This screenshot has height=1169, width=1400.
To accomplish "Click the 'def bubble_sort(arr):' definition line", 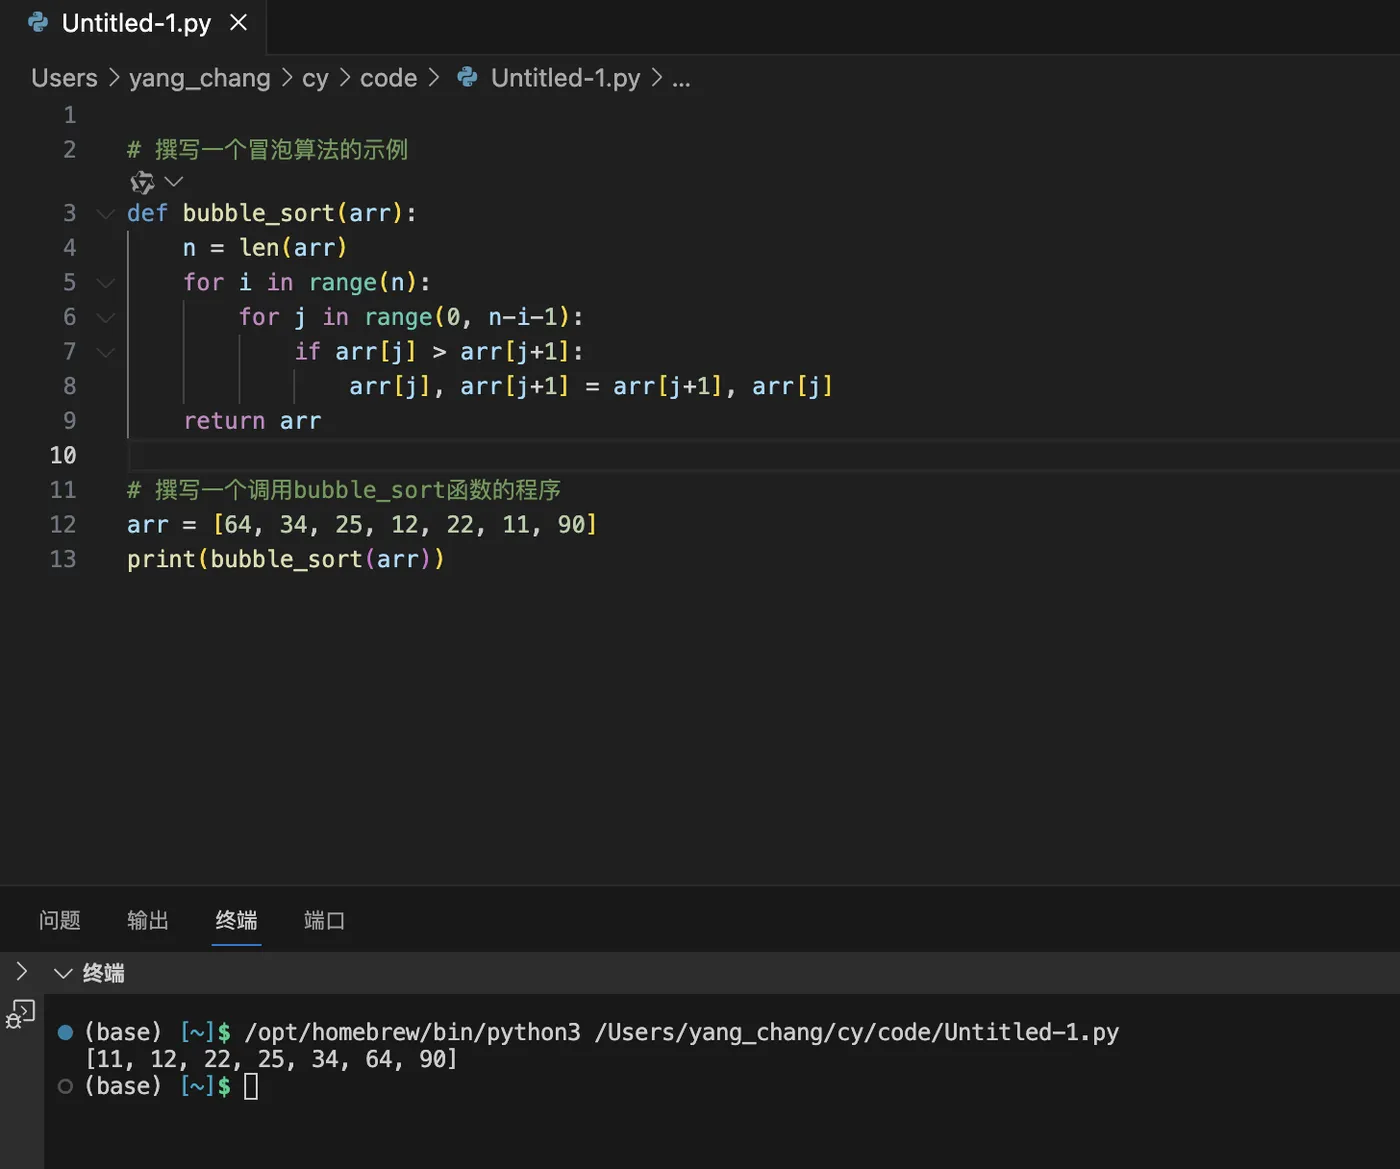I will [x=271, y=213].
